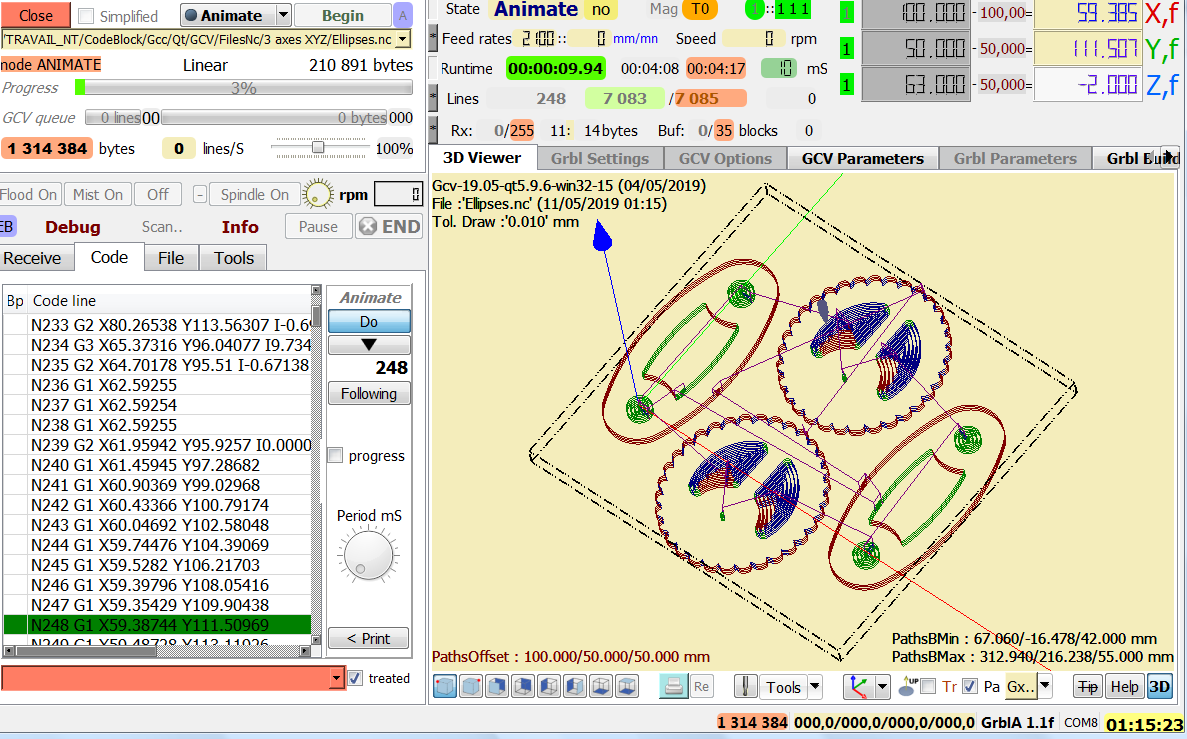Click the Re refresh button
The width and height of the screenshot is (1187, 739).
click(701, 687)
